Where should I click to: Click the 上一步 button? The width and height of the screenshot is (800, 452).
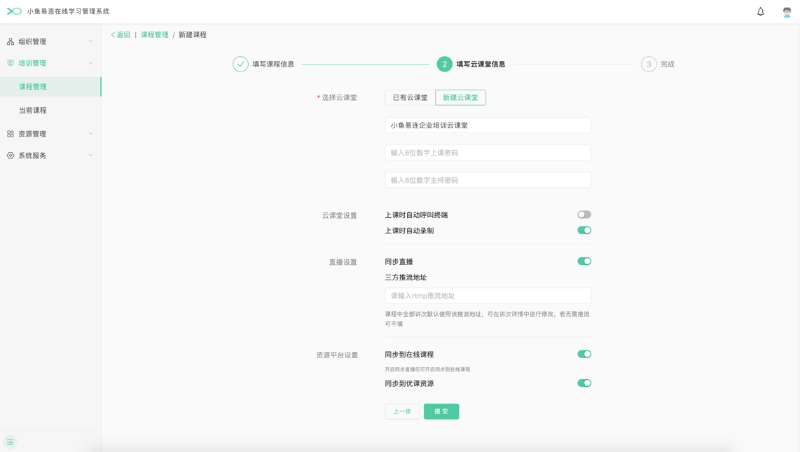402,412
